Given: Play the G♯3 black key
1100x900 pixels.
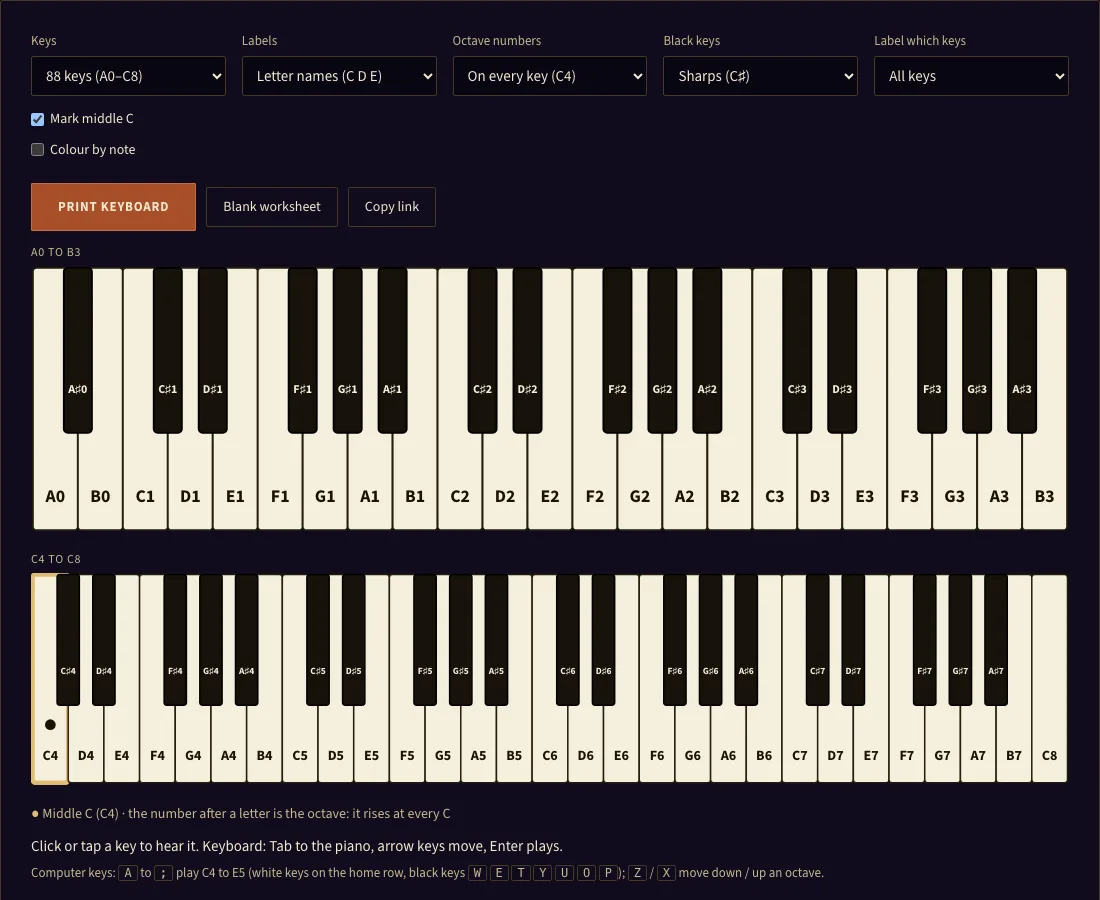Looking at the screenshot, I should point(977,351).
